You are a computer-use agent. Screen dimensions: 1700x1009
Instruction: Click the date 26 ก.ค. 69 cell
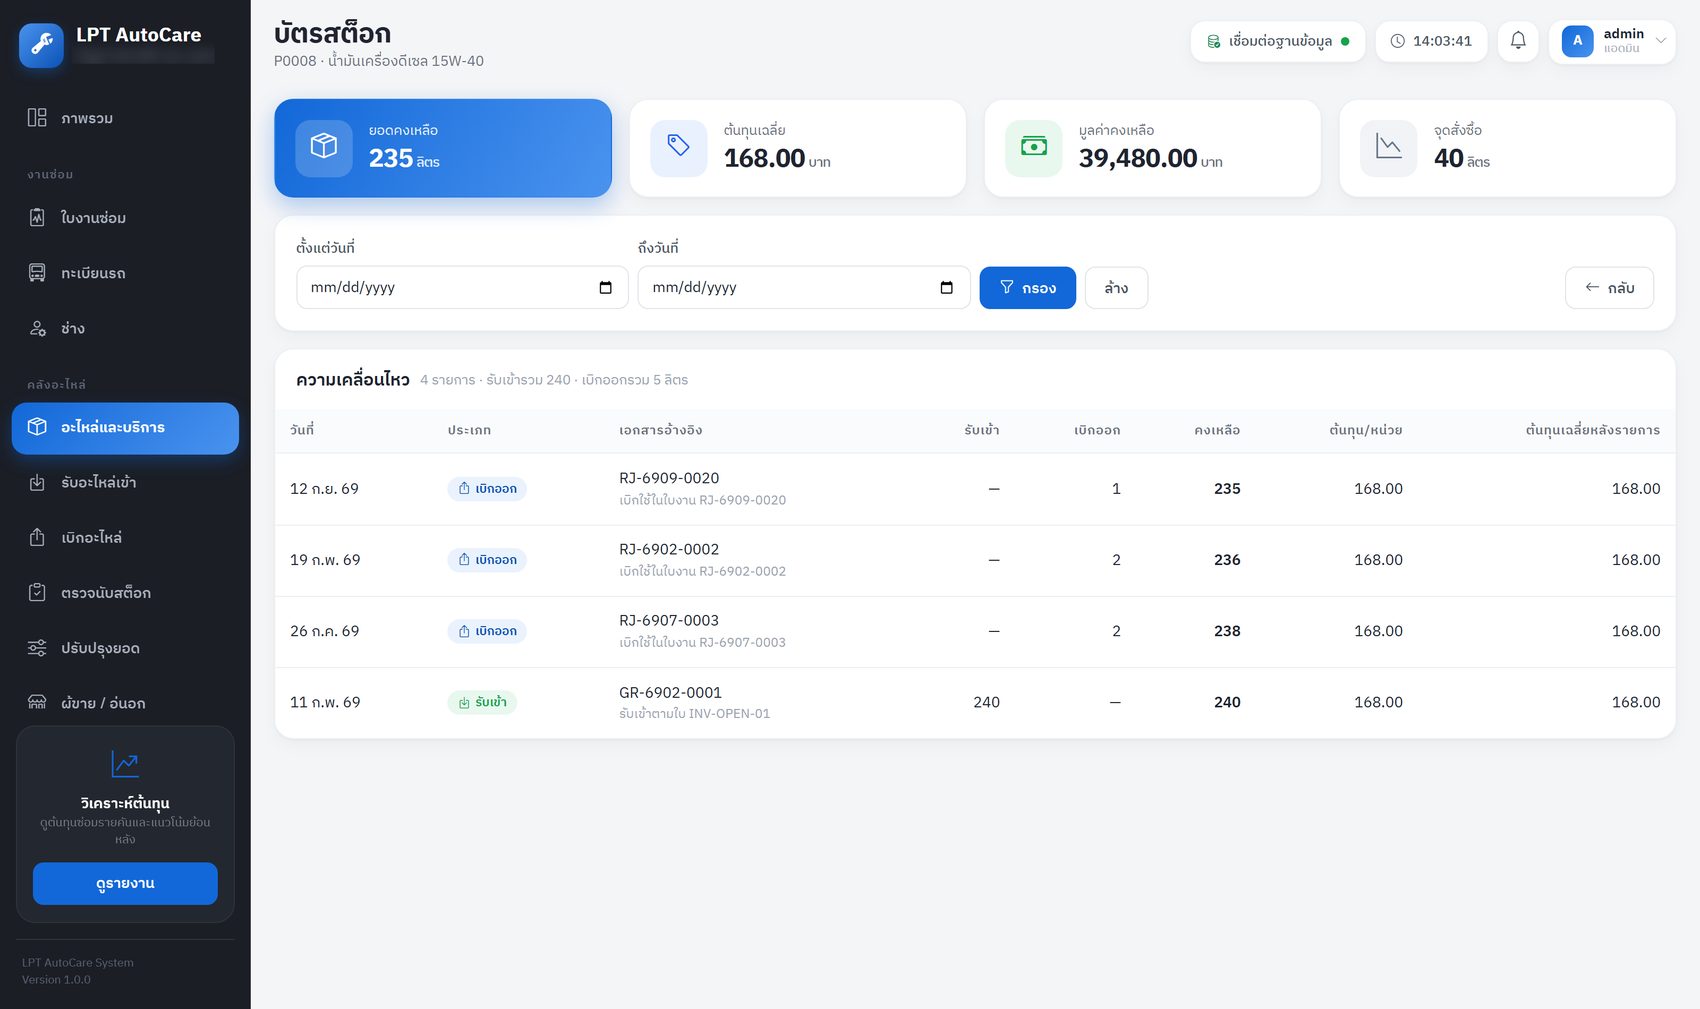(324, 632)
